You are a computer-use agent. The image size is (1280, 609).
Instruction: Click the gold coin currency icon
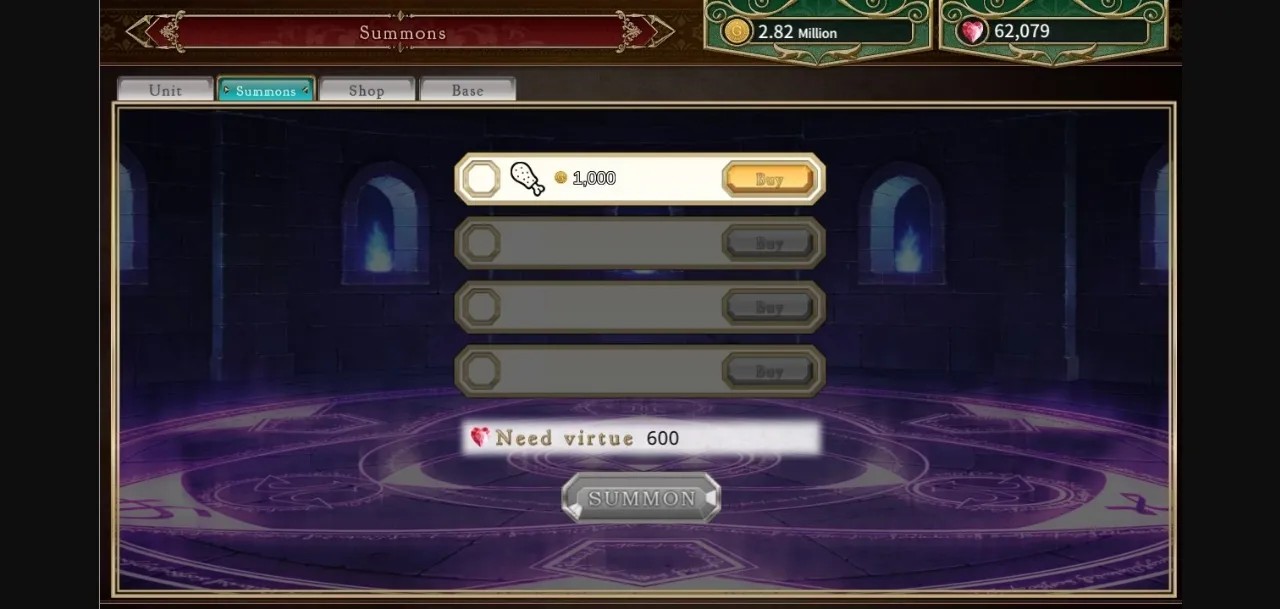click(736, 31)
